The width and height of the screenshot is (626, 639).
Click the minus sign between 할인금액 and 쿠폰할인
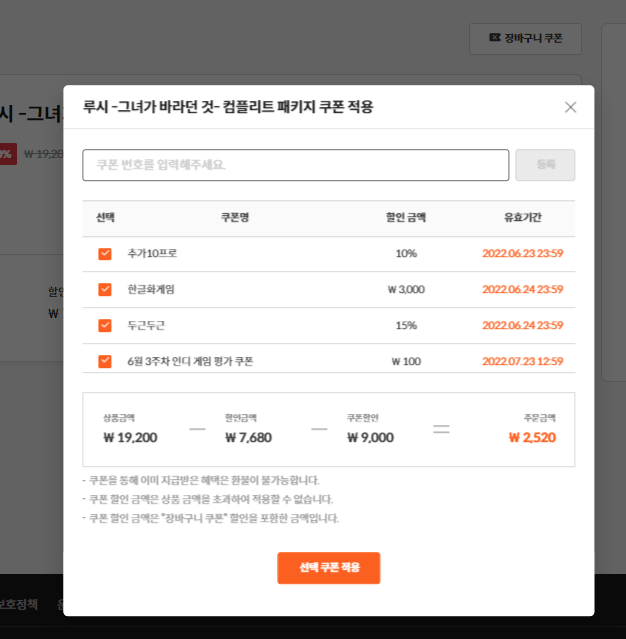click(x=319, y=429)
